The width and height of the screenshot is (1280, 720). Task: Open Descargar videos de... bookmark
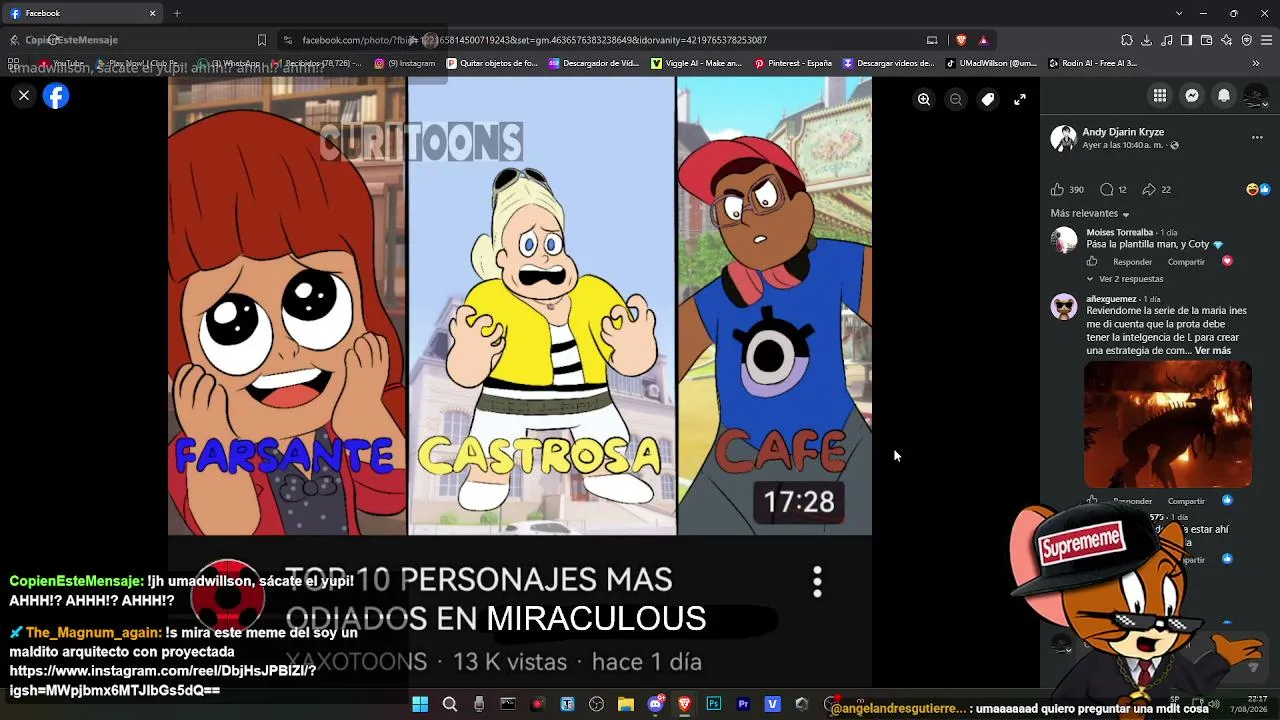(x=888, y=63)
